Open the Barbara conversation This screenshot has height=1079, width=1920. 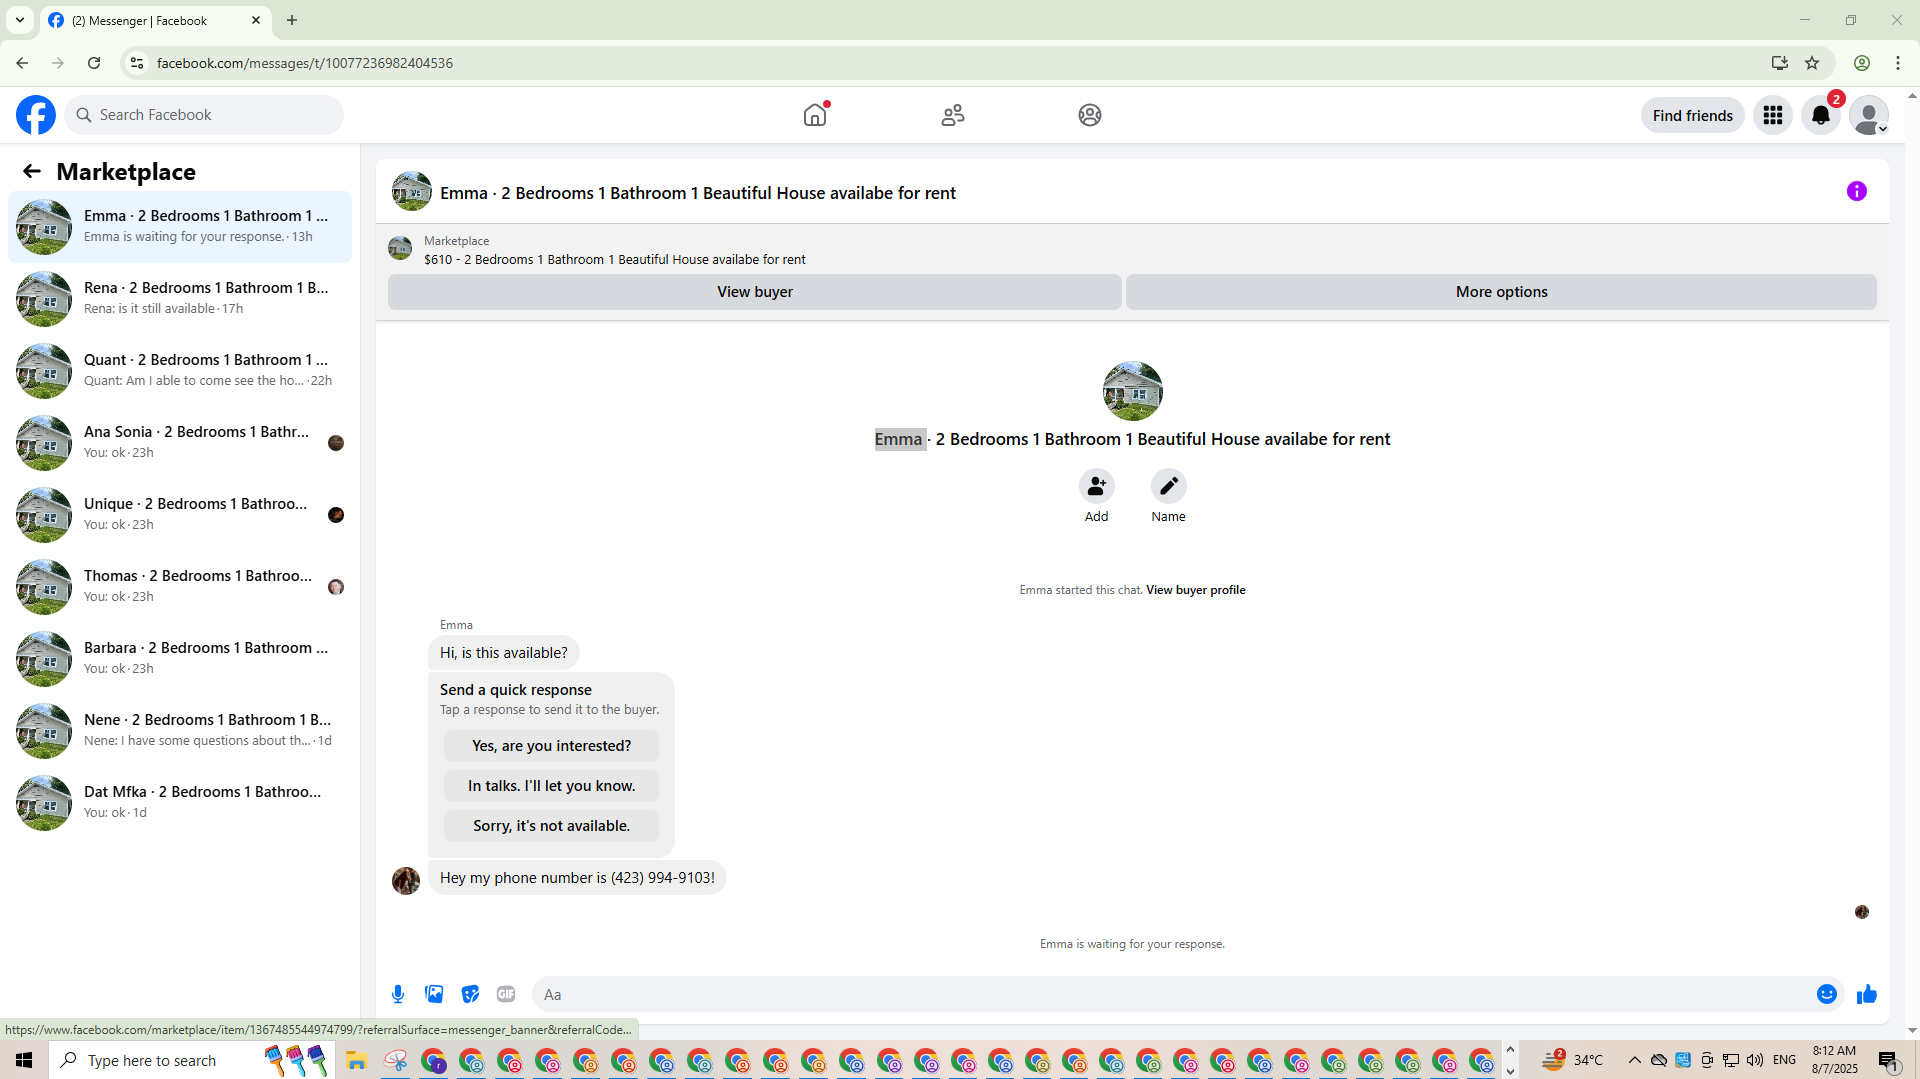180,659
